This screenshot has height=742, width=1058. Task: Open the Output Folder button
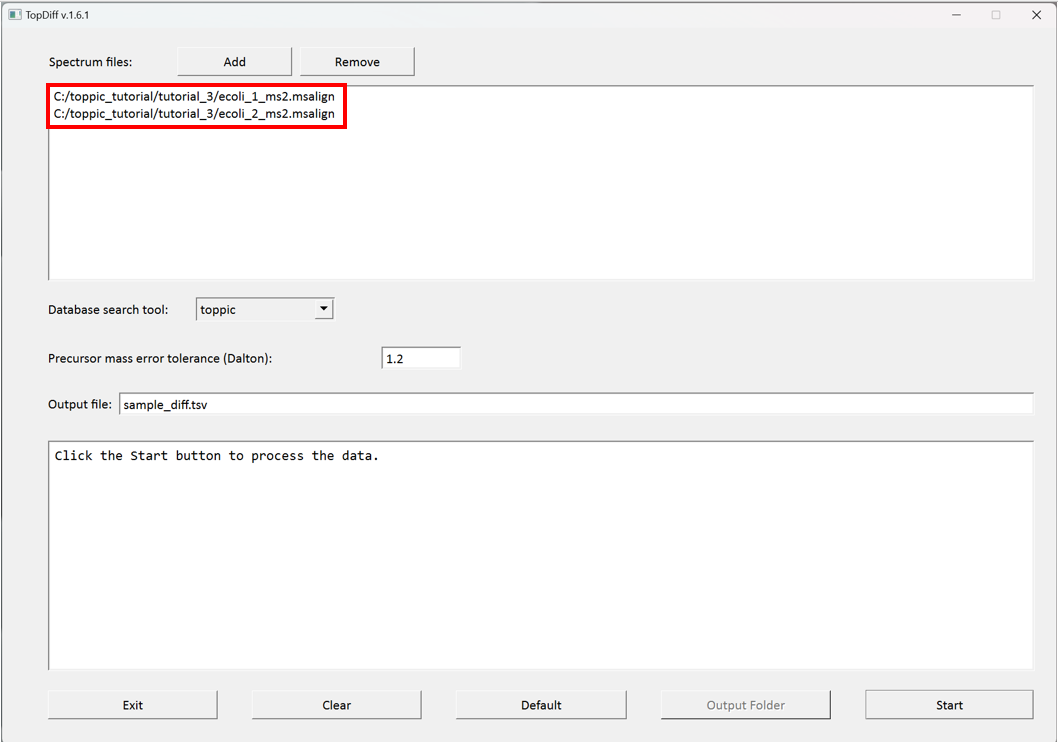[746, 705]
